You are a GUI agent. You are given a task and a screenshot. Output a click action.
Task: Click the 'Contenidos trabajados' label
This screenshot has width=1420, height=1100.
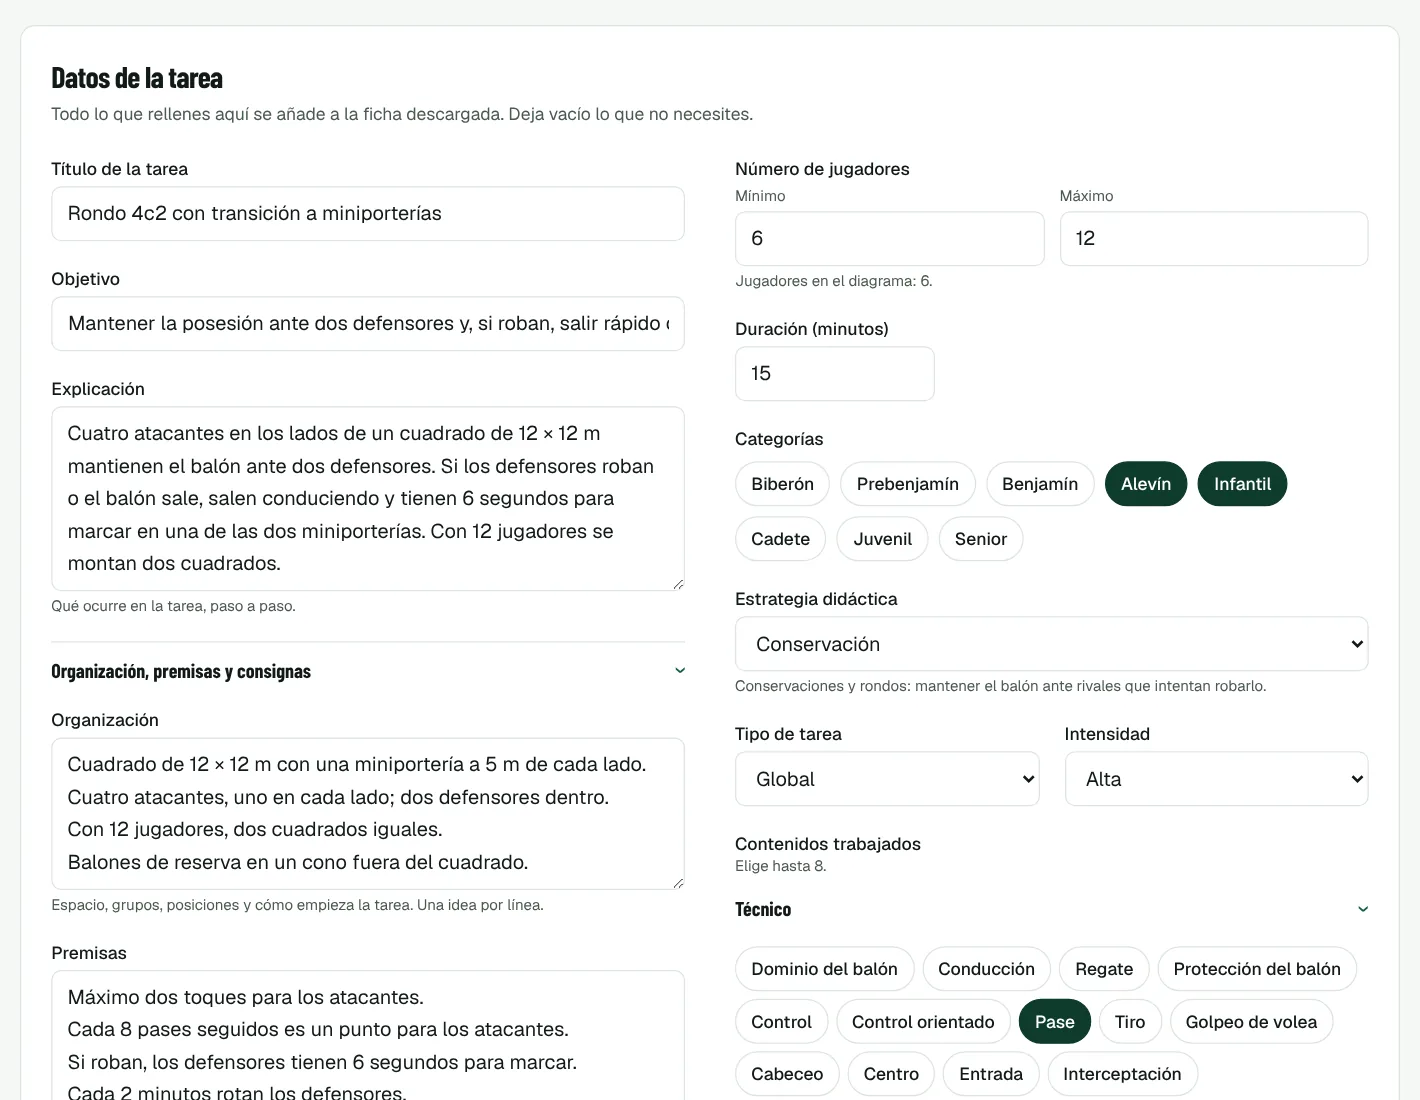[x=828, y=844]
